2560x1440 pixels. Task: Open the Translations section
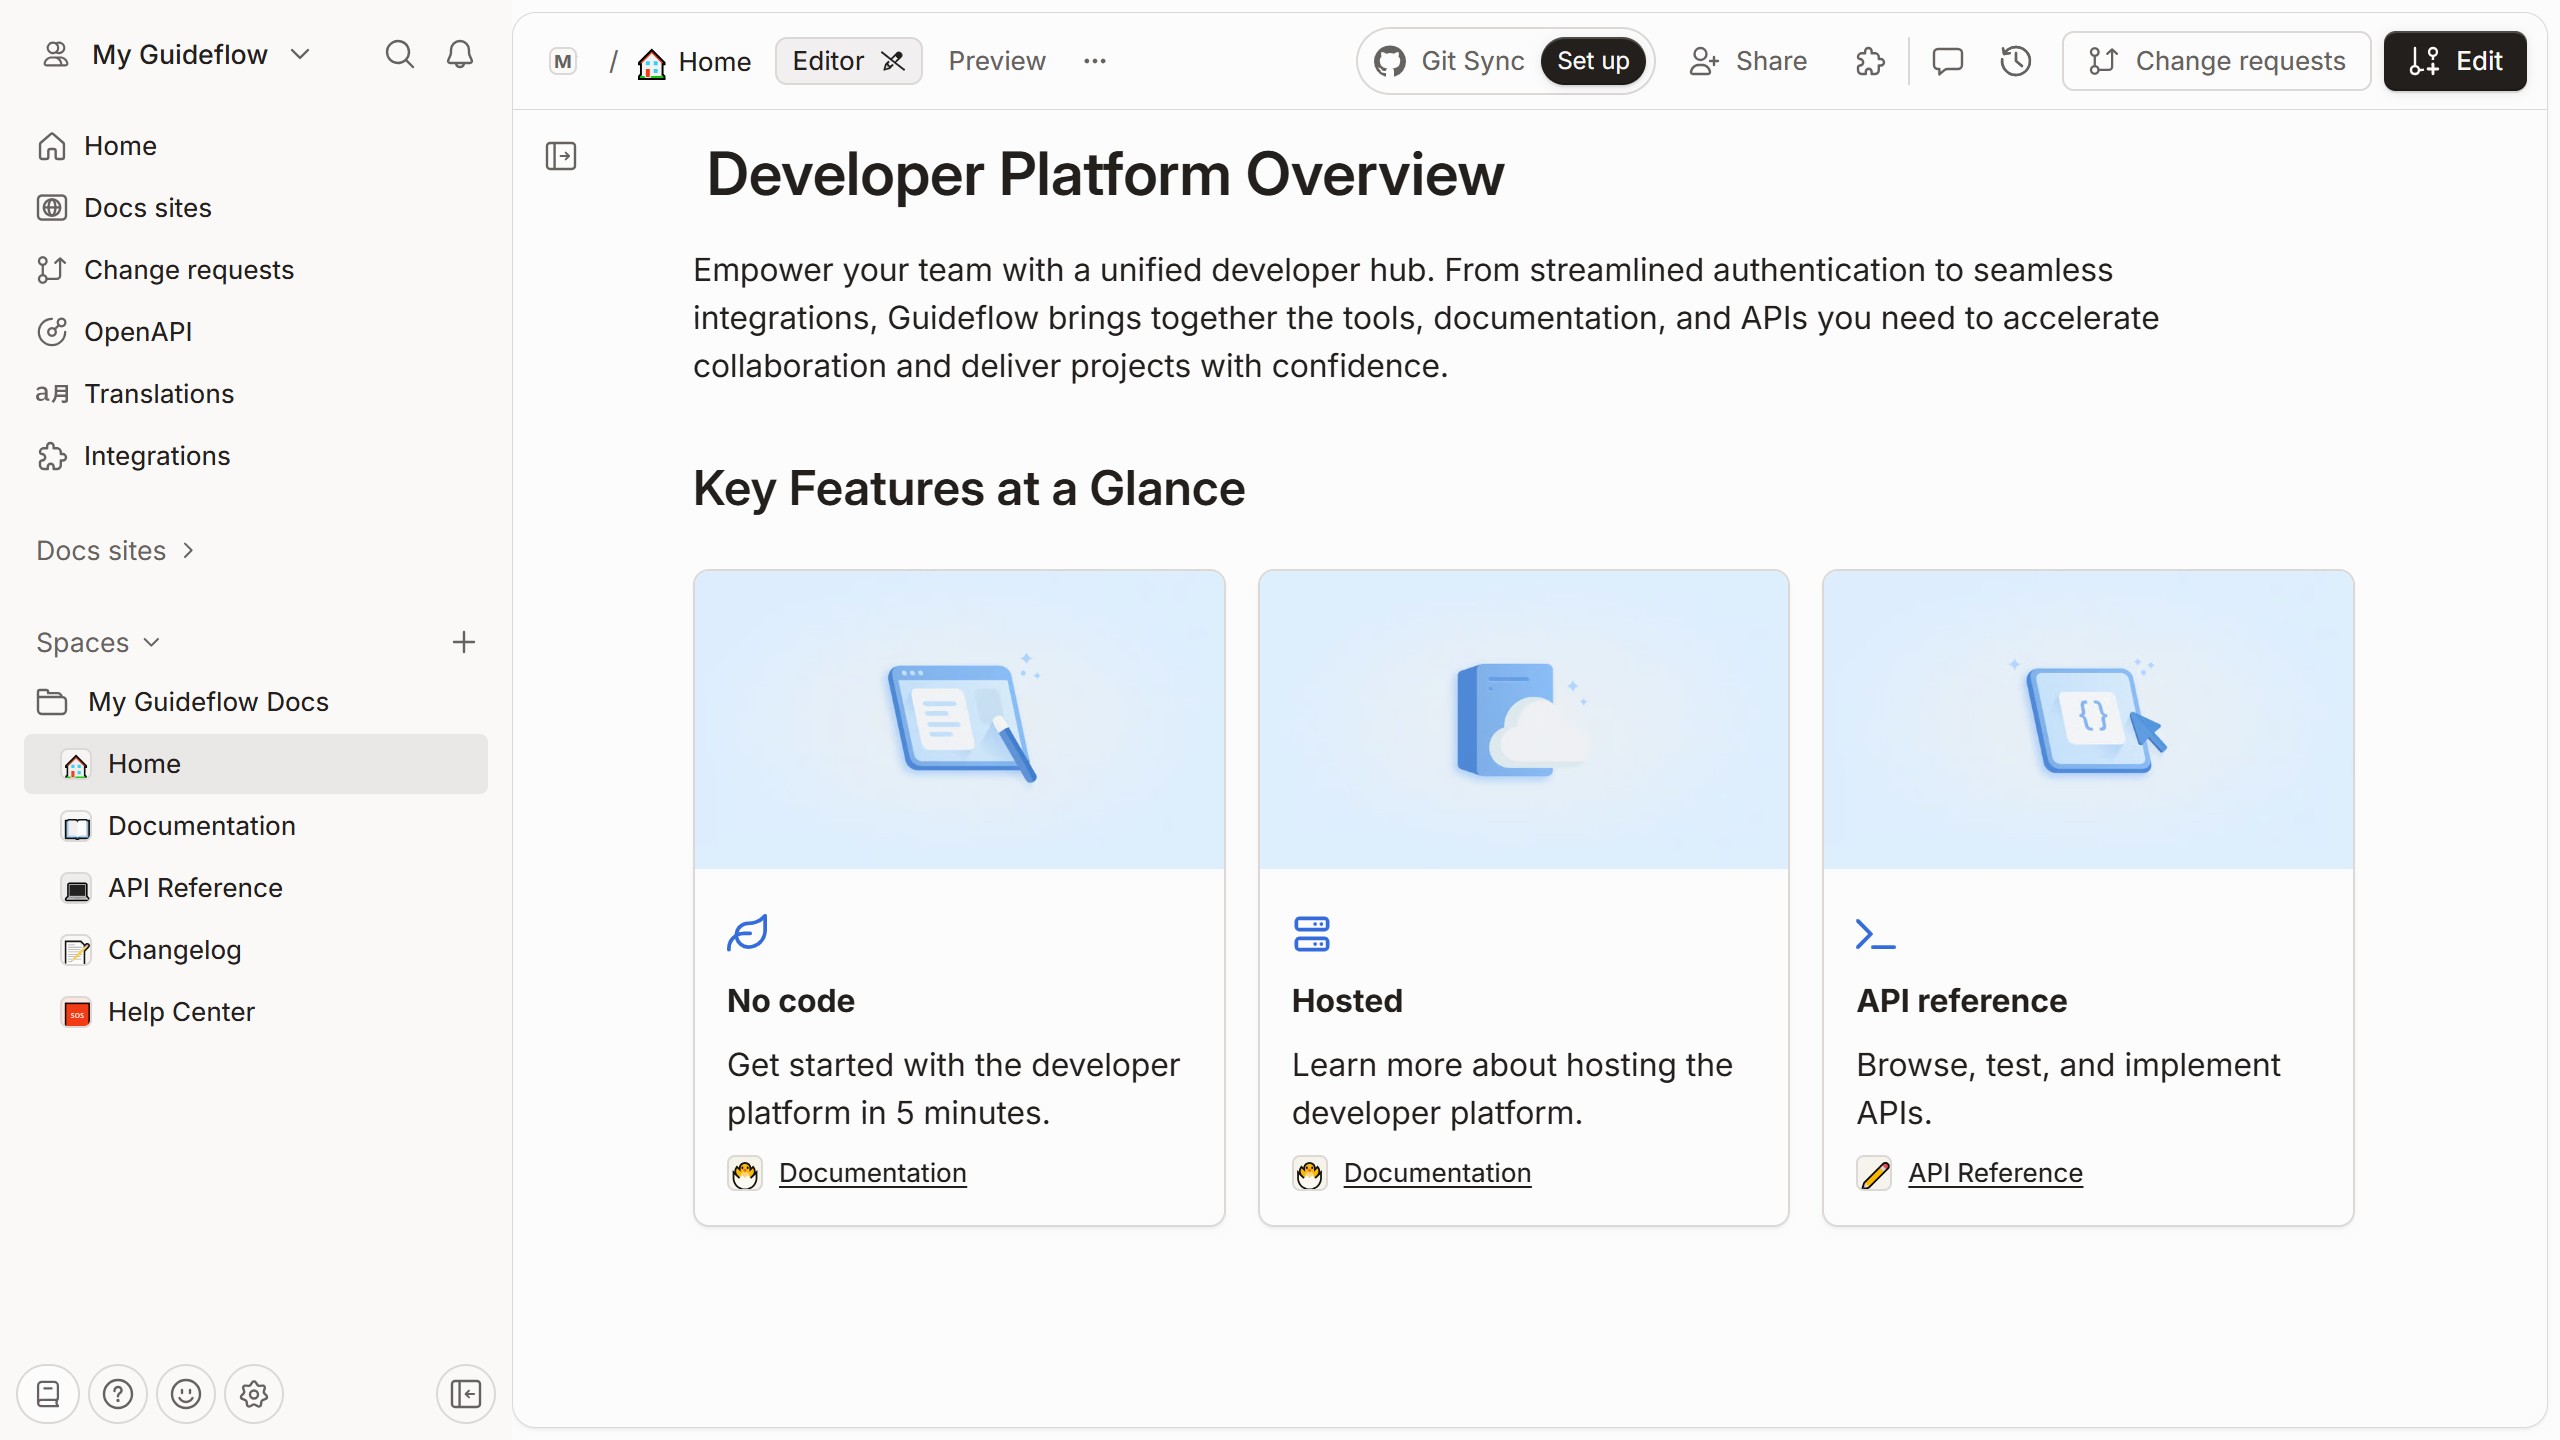(159, 394)
